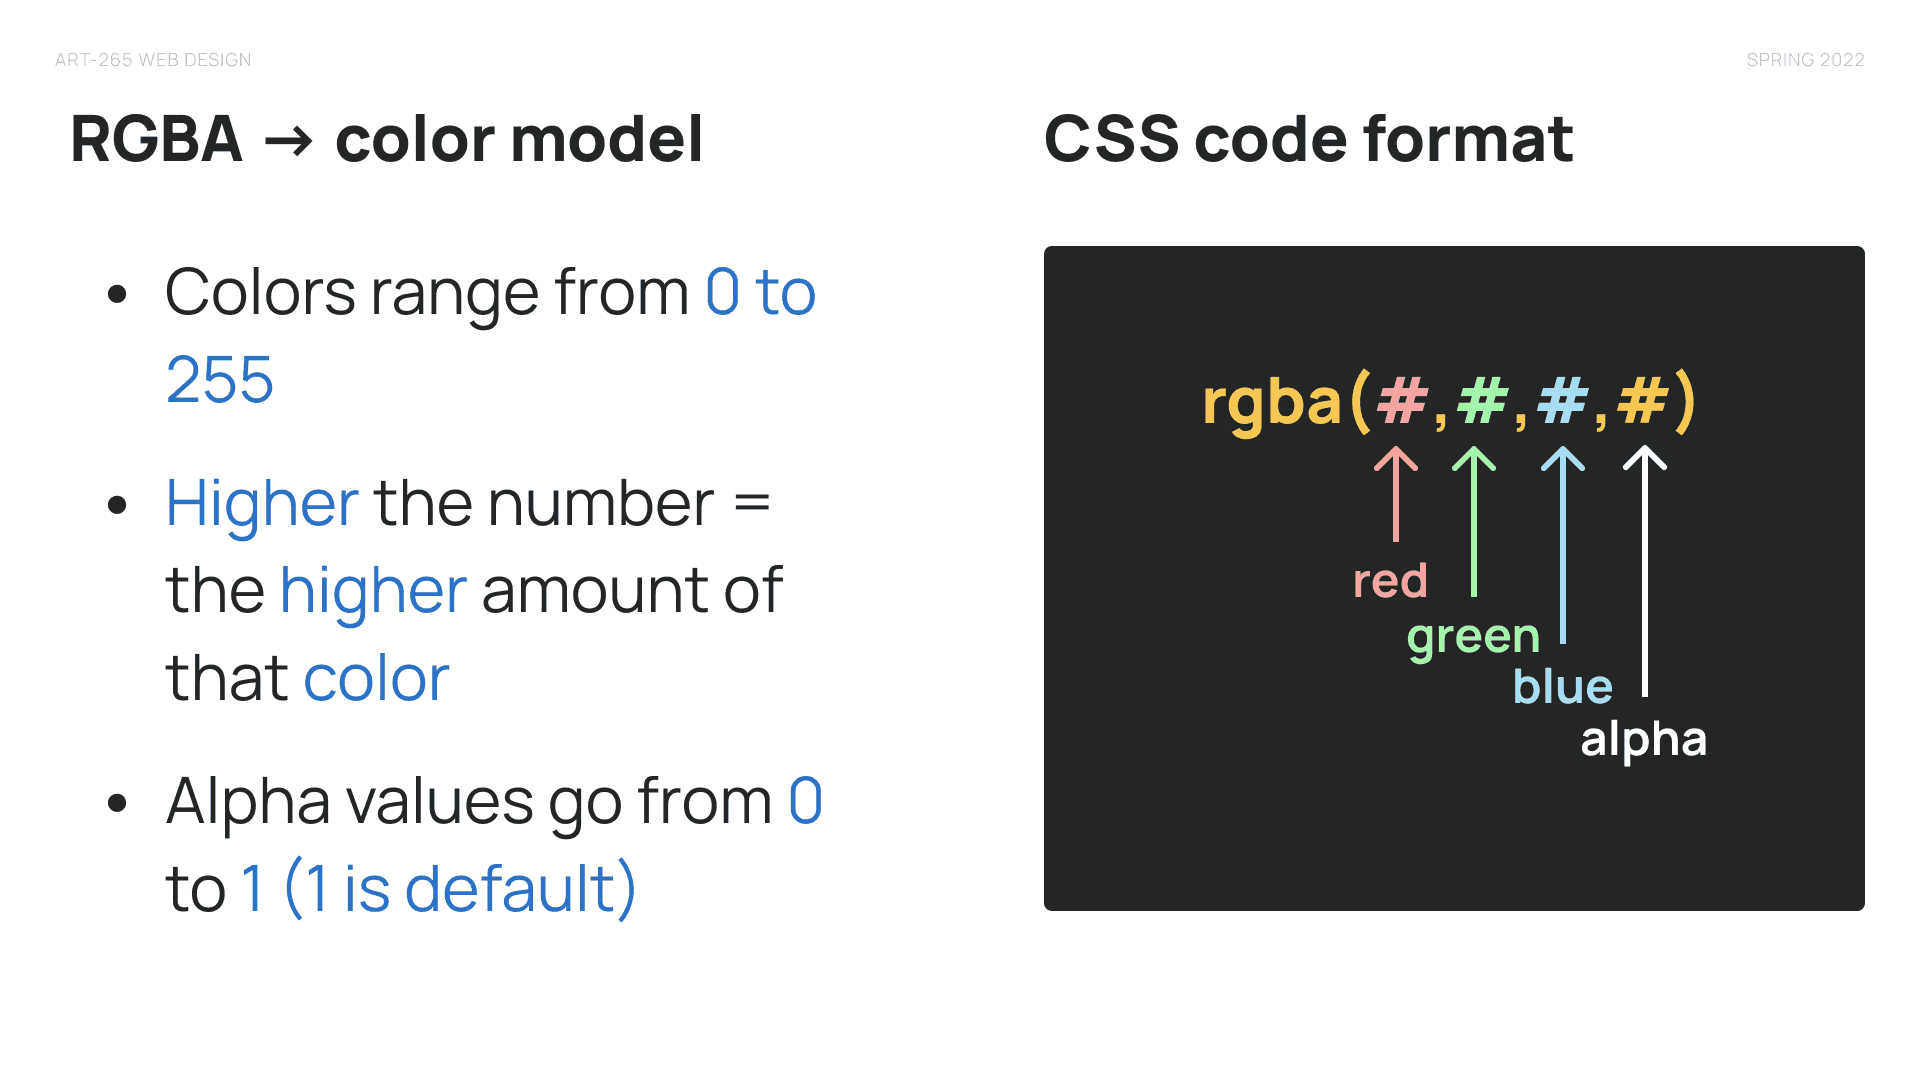The height and width of the screenshot is (1080, 1920).
Task: Click the yellow 'rgba' function name
Action: pos(1272,404)
